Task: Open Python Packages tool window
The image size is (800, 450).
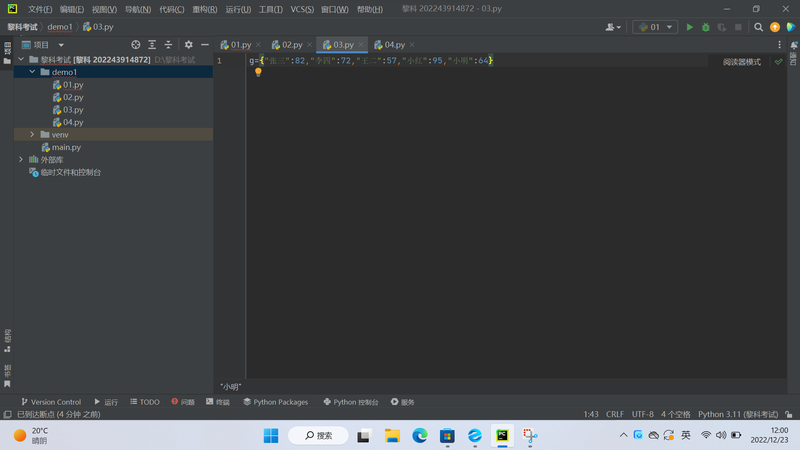Action: tap(276, 402)
